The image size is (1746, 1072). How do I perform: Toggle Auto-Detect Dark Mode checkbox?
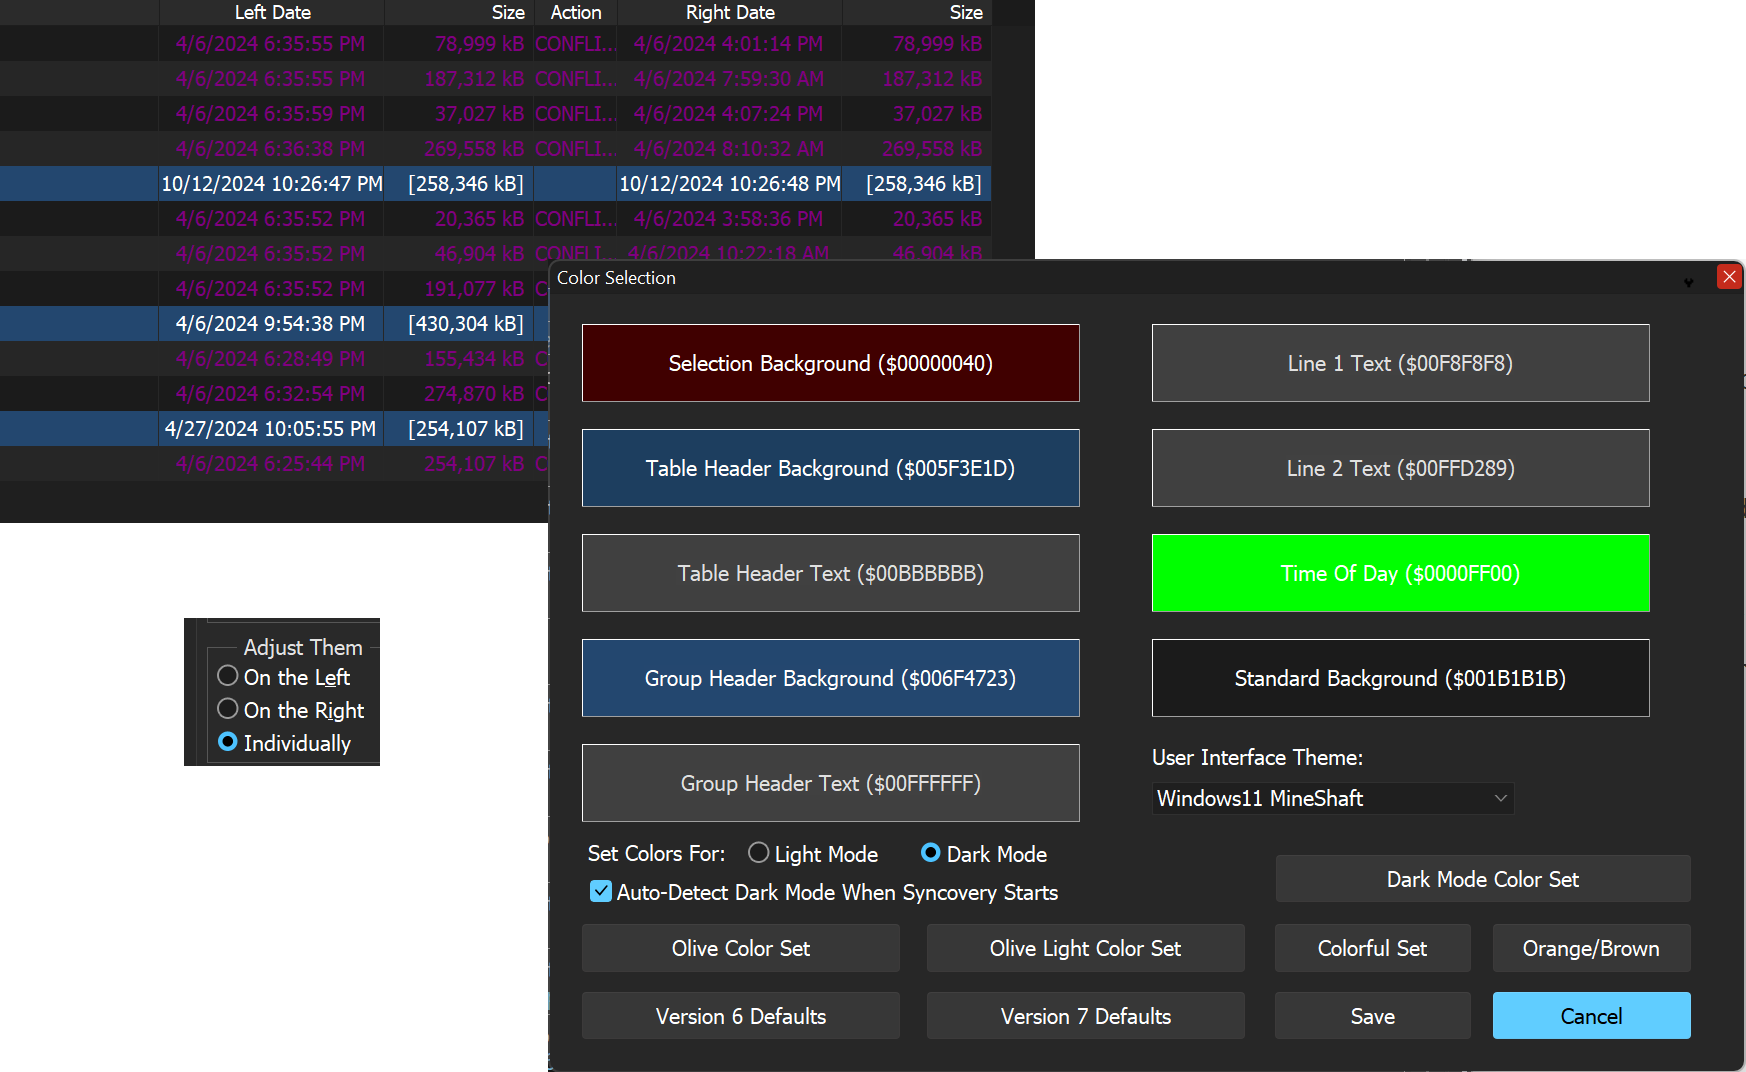(x=601, y=892)
